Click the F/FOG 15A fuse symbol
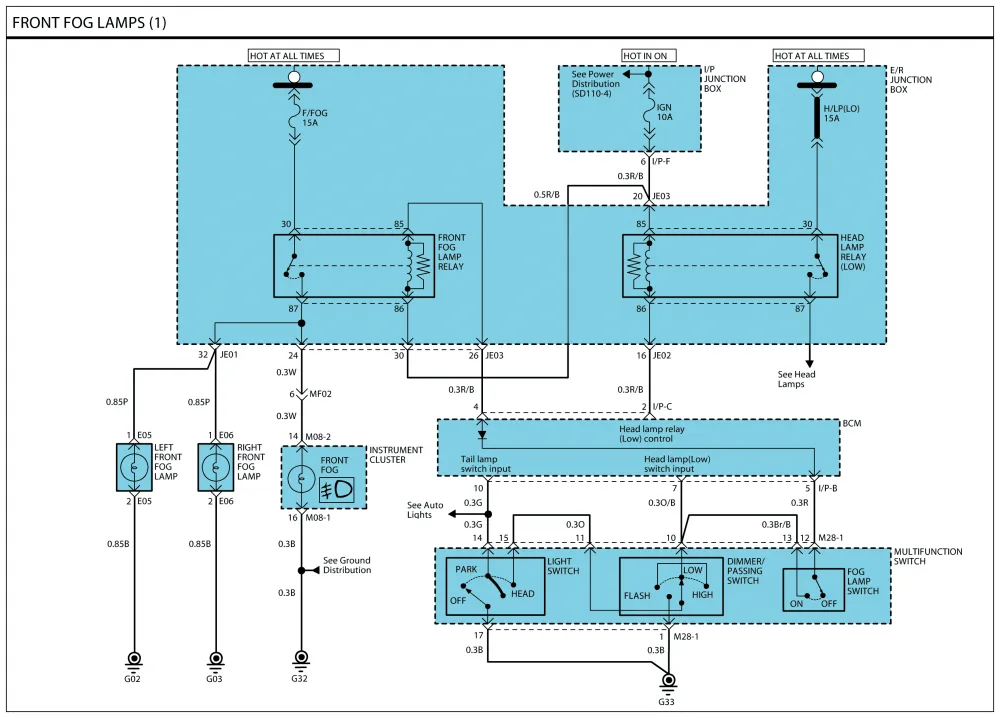This screenshot has height=718, width=1000. (x=294, y=117)
